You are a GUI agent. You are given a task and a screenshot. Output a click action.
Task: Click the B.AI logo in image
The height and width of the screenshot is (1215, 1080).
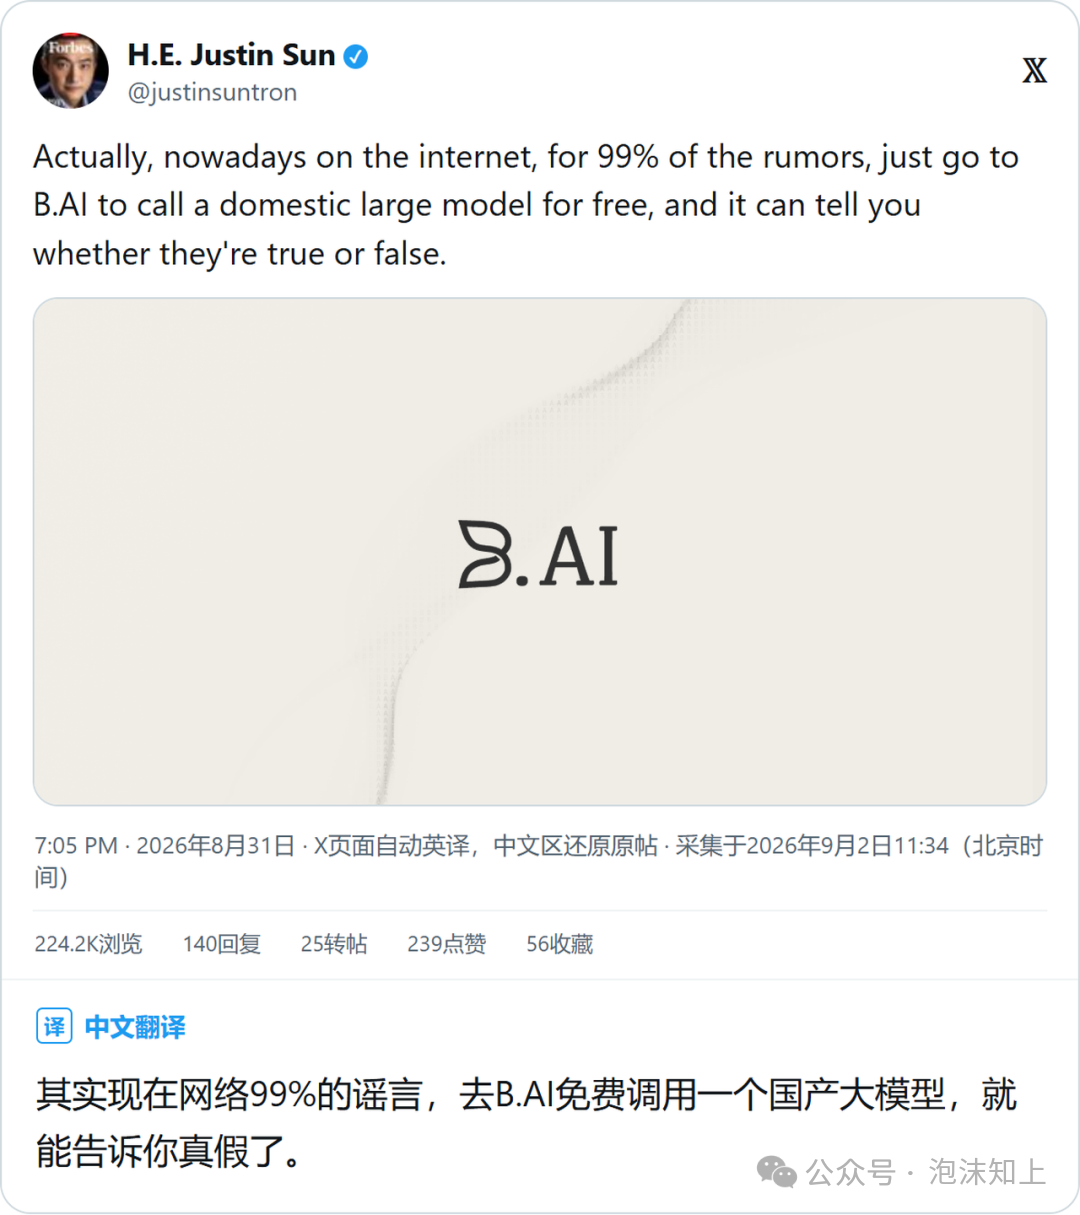pyautogui.click(x=538, y=555)
